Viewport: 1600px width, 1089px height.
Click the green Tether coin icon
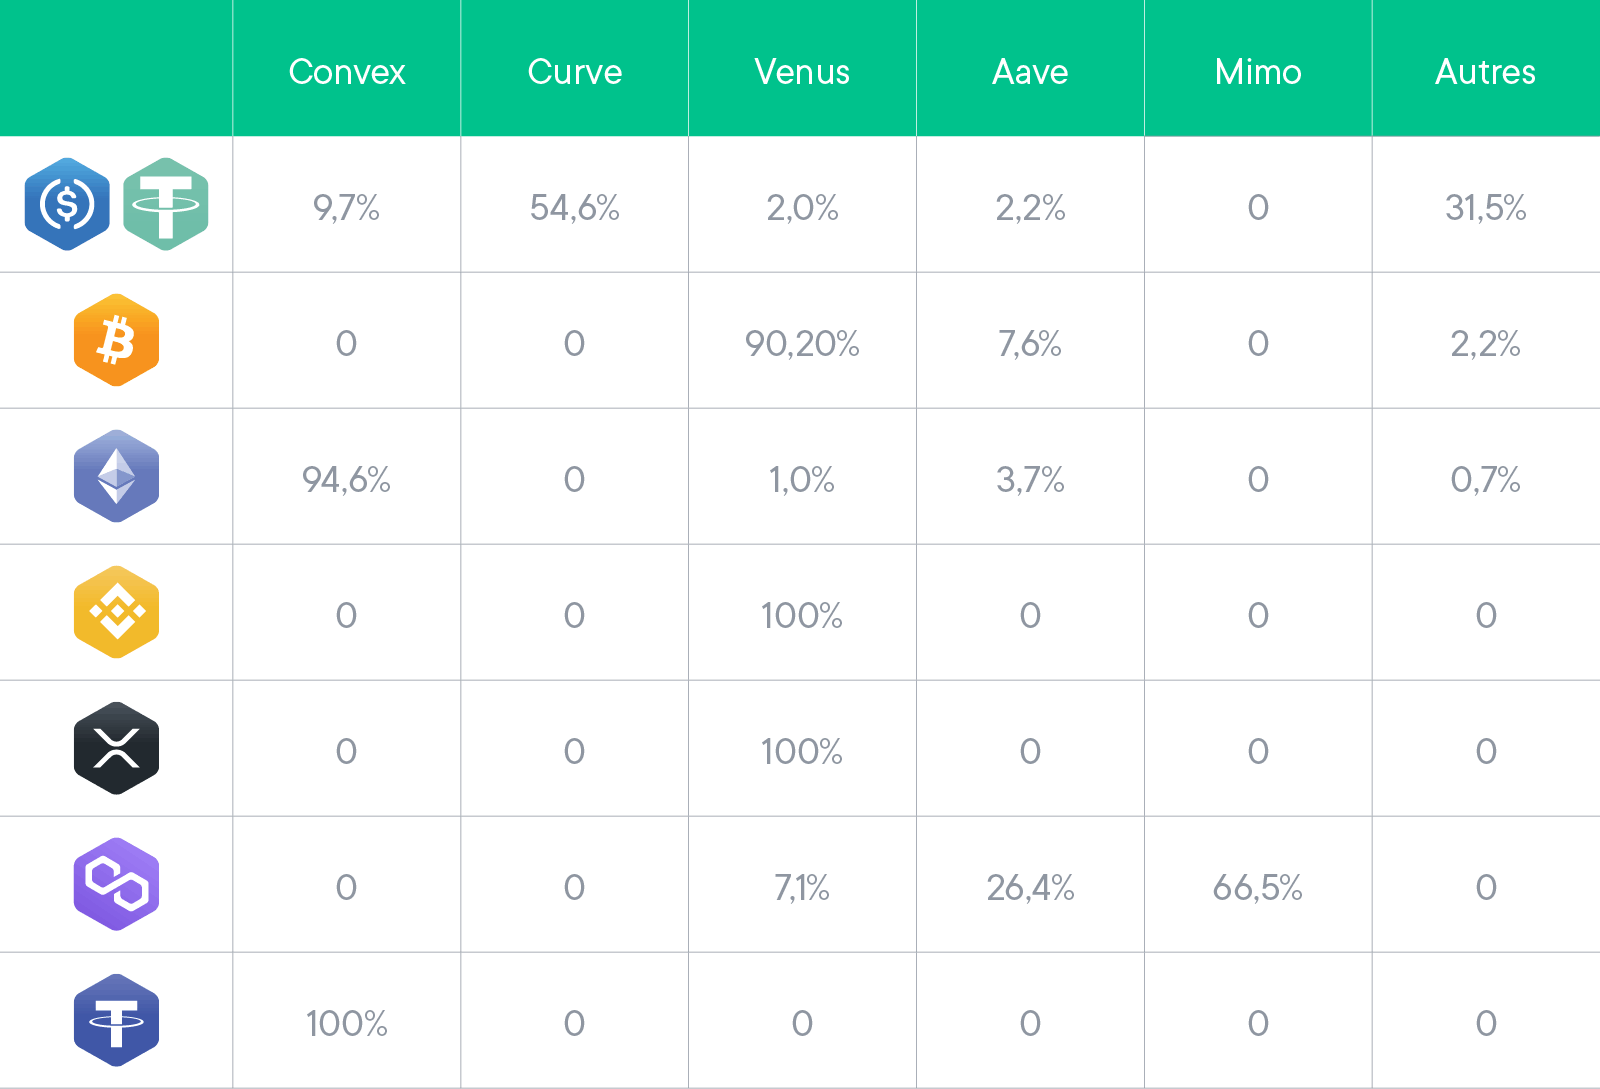tap(166, 204)
